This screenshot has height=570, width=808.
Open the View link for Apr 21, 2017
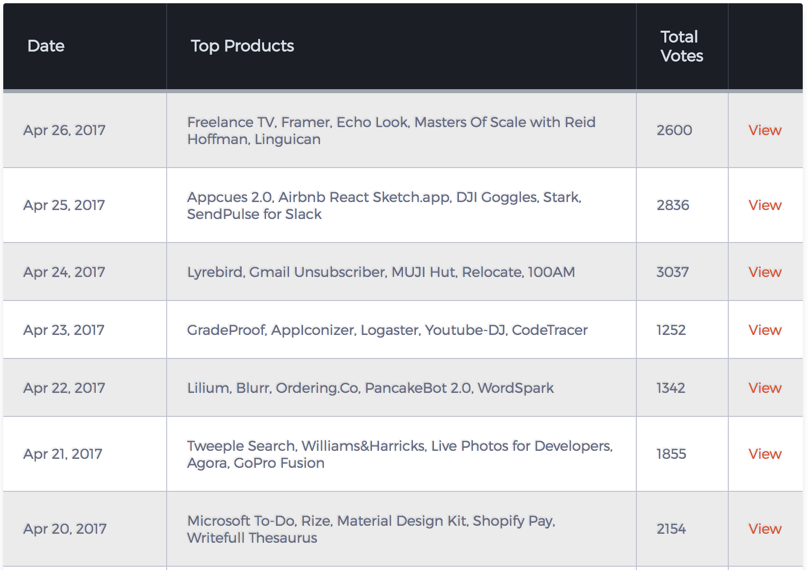click(765, 454)
